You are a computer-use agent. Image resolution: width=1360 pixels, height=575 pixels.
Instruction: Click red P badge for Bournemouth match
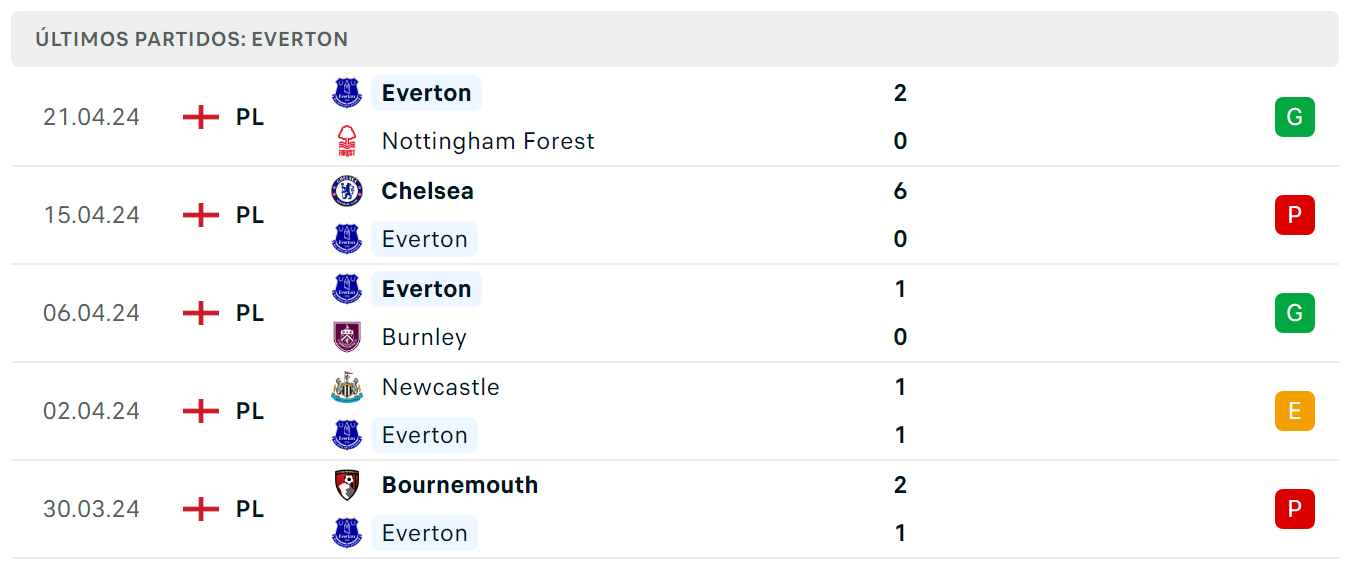point(1295,509)
